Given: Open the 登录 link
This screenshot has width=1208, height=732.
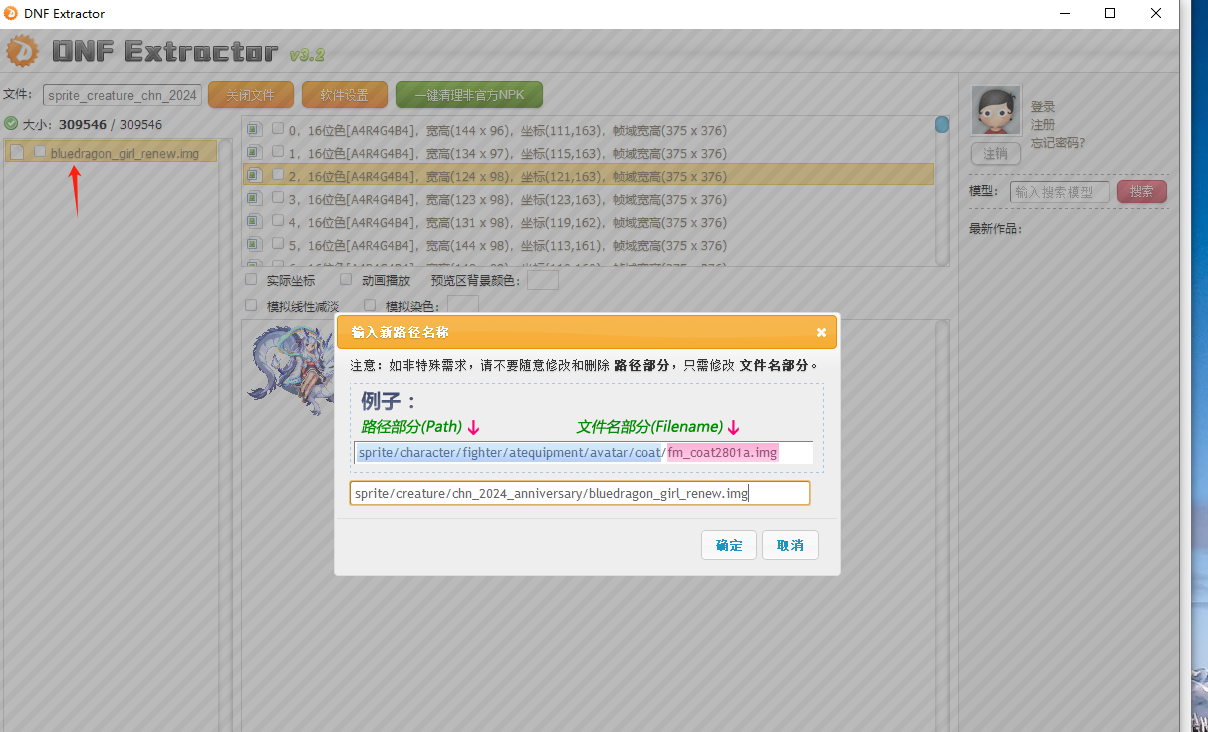Looking at the screenshot, I should click(x=1043, y=107).
